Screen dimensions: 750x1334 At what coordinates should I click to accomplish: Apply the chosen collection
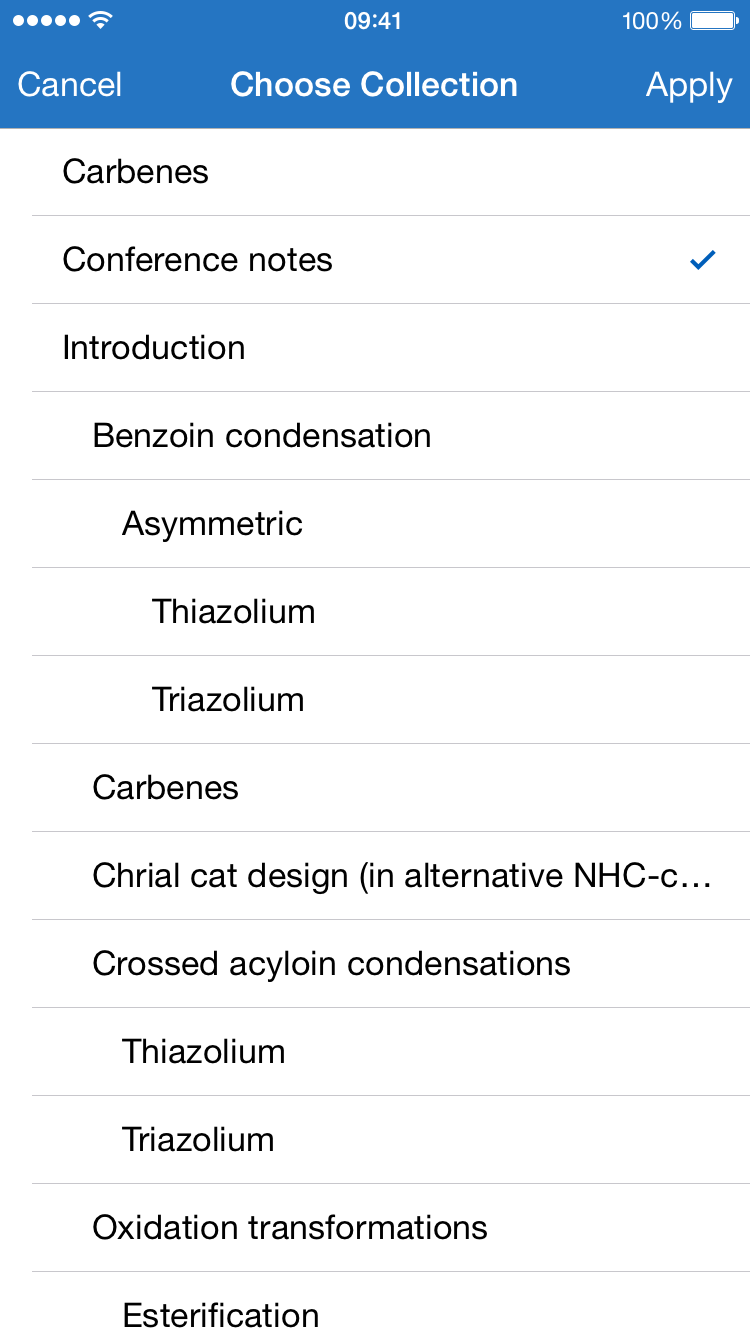pyautogui.click(x=689, y=86)
